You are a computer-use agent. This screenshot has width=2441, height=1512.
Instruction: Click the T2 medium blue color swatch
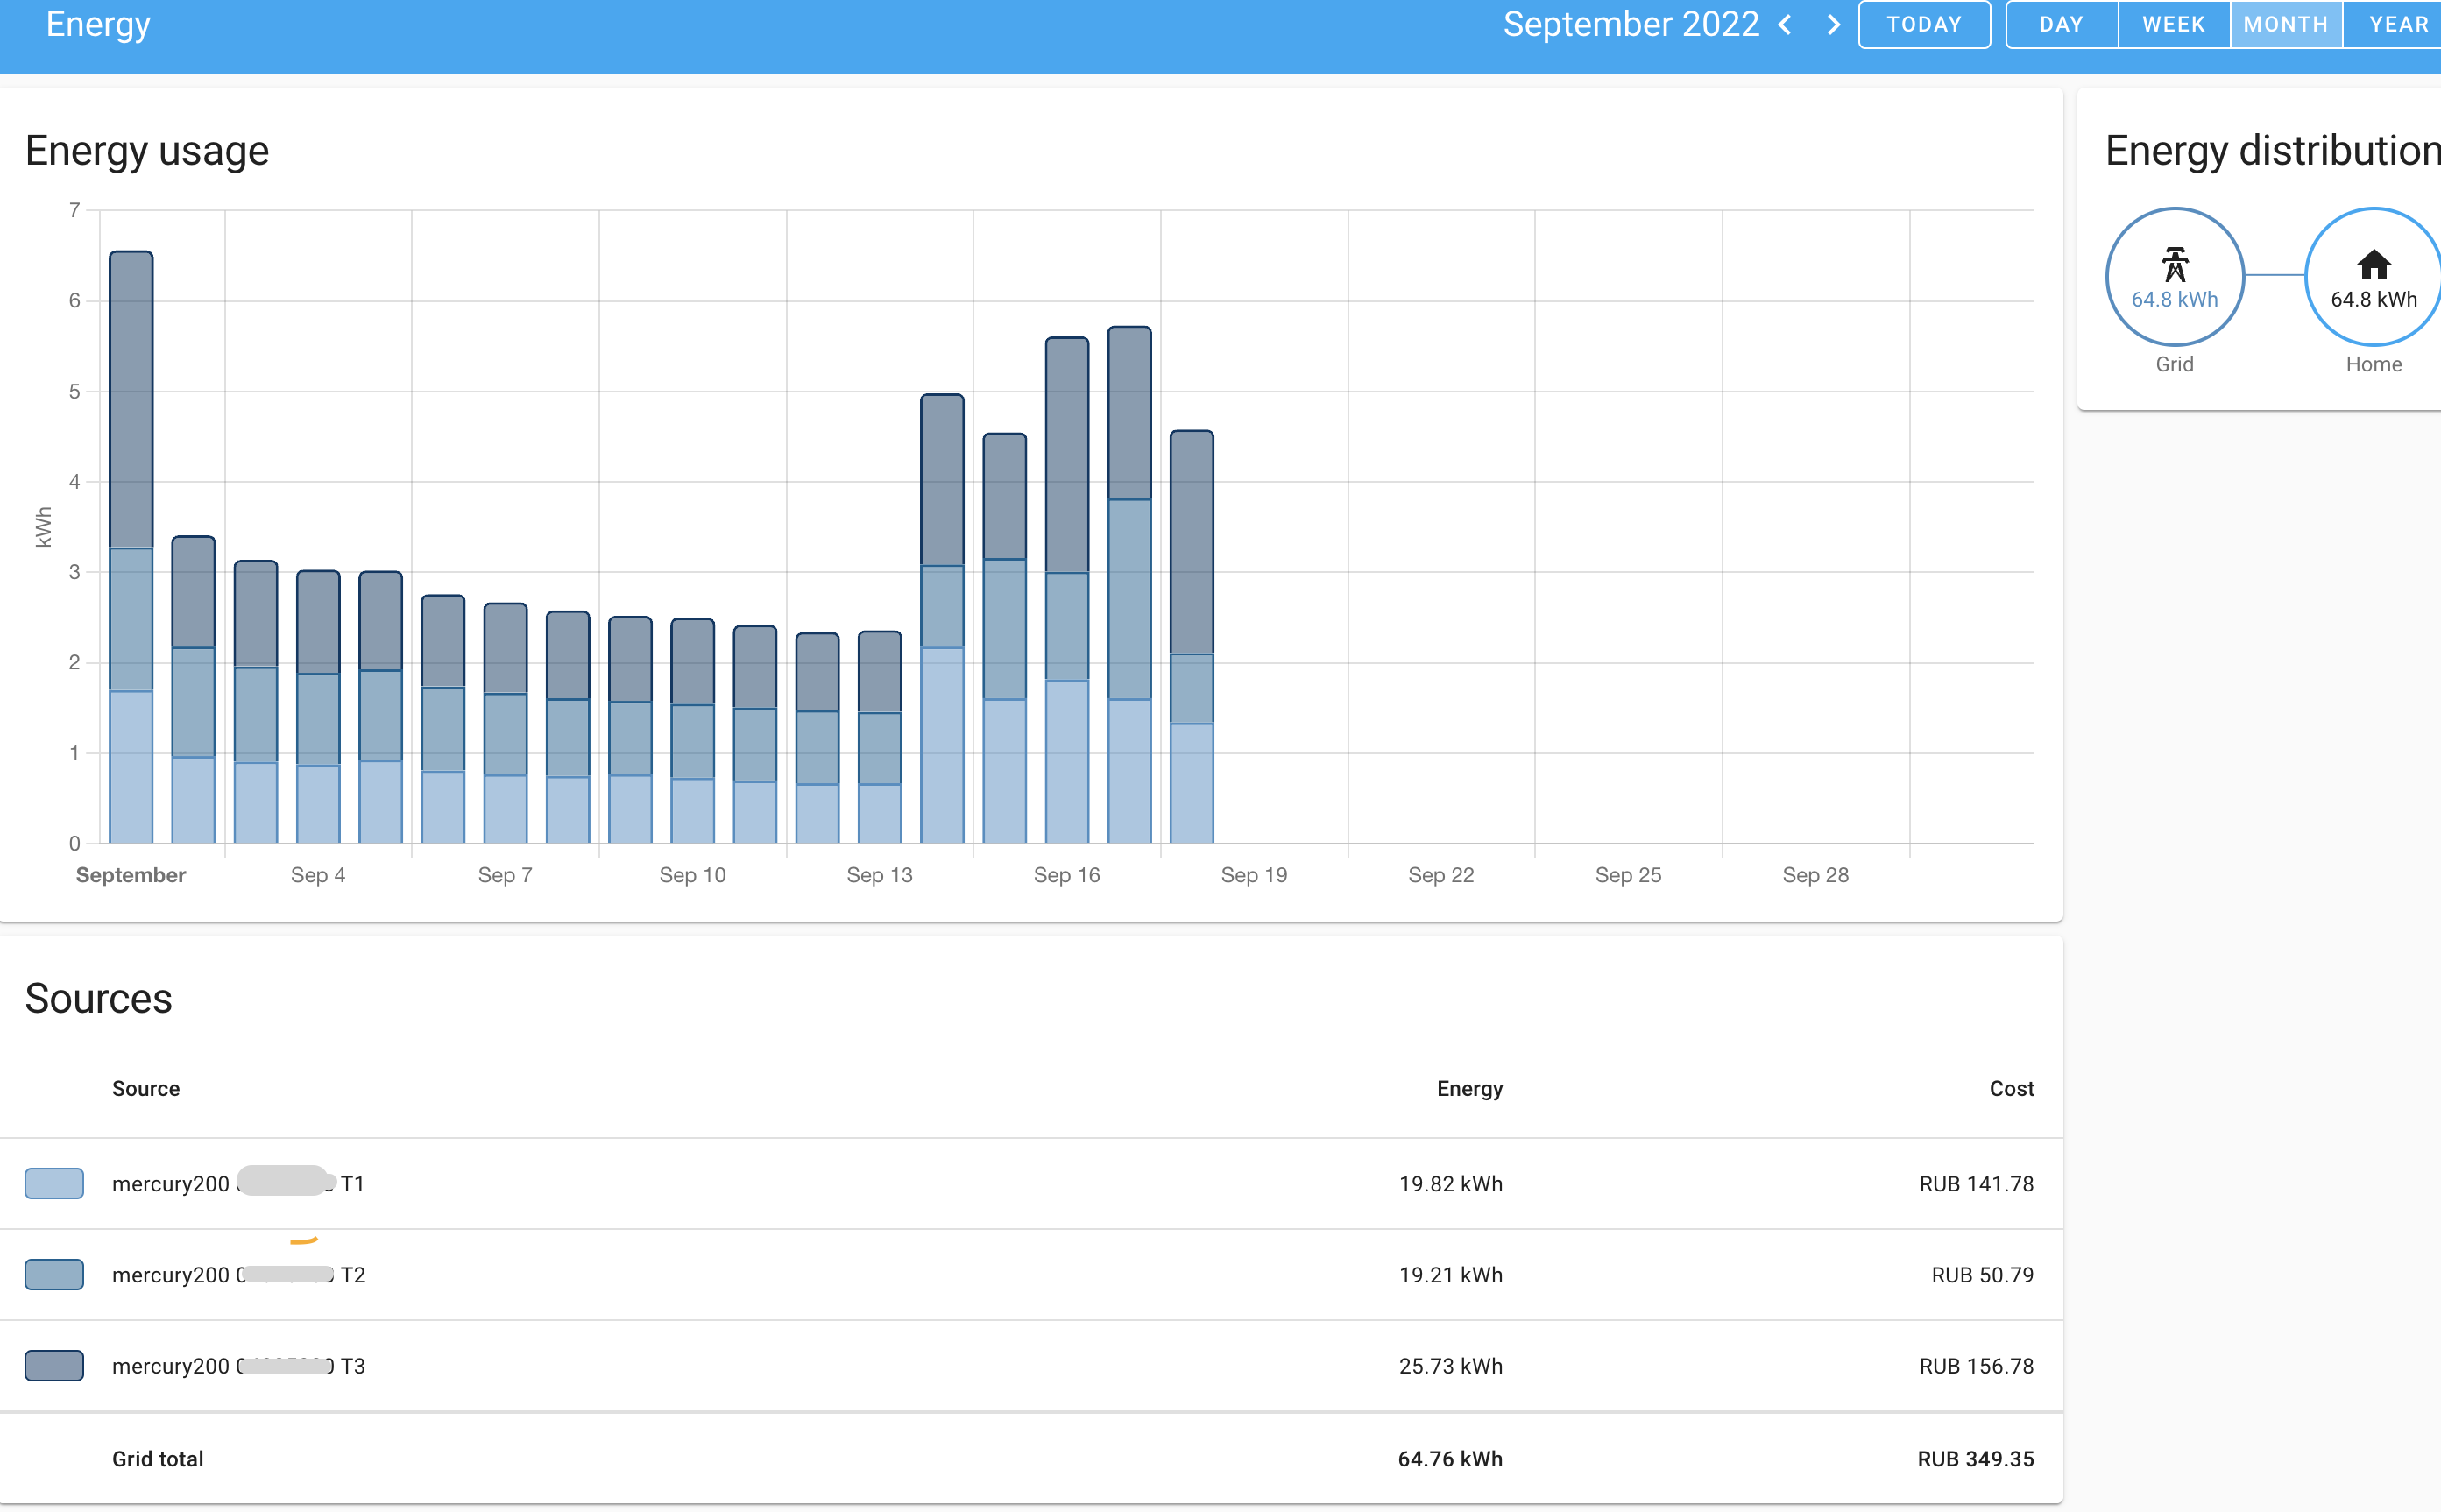[x=54, y=1275]
